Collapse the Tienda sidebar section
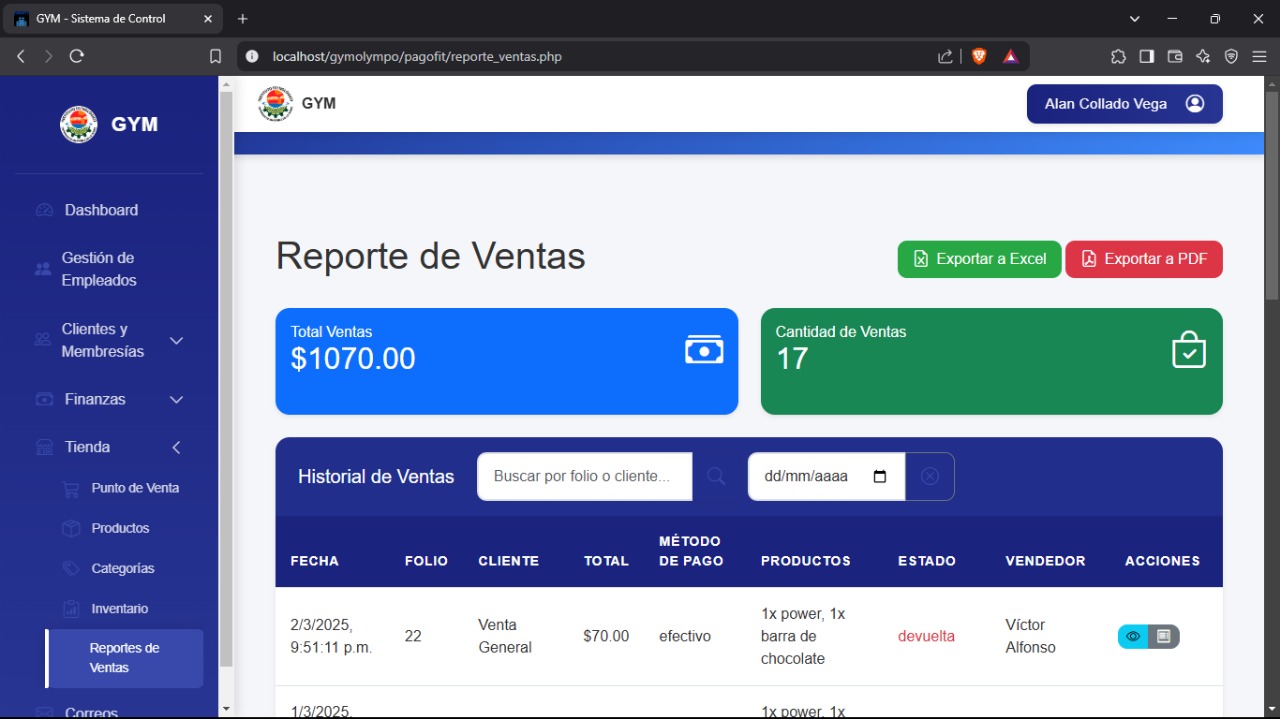The image size is (1280, 719). click(176, 447)
